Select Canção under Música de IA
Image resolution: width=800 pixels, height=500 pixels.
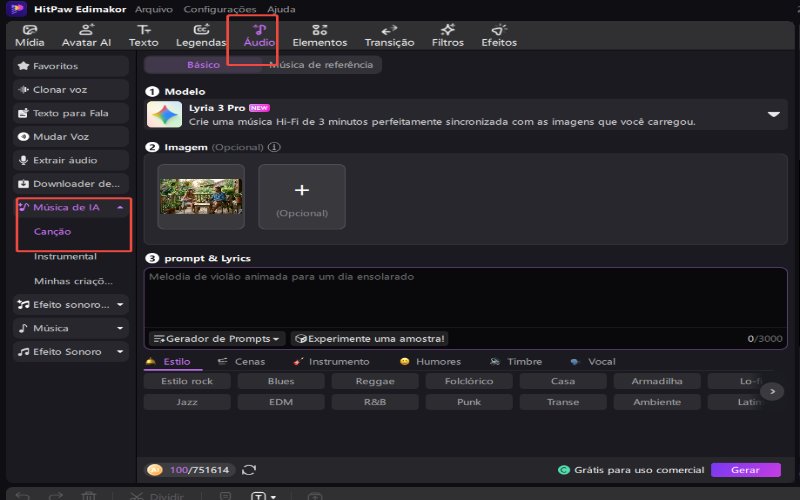53,231
